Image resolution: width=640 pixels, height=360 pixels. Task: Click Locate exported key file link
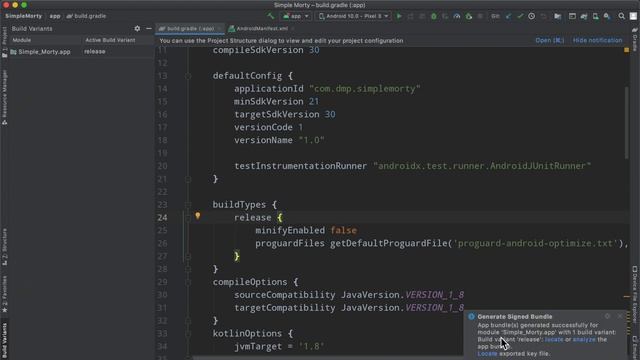(x=487, y=354)
